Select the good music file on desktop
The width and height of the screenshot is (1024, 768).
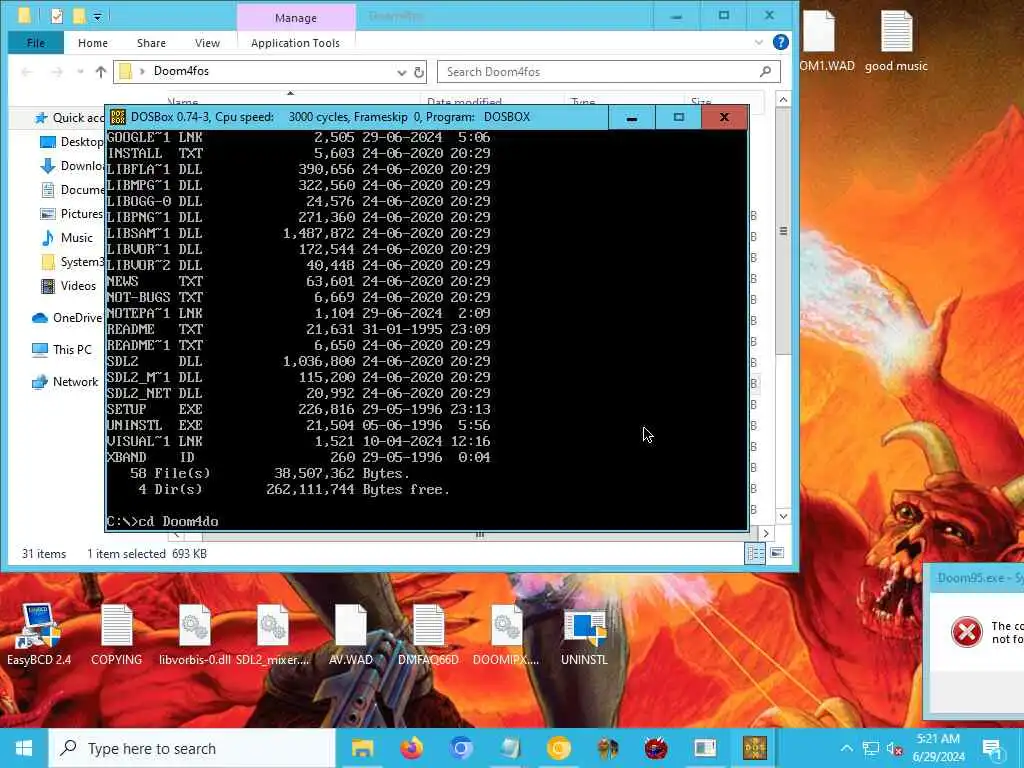pos(896,42)
